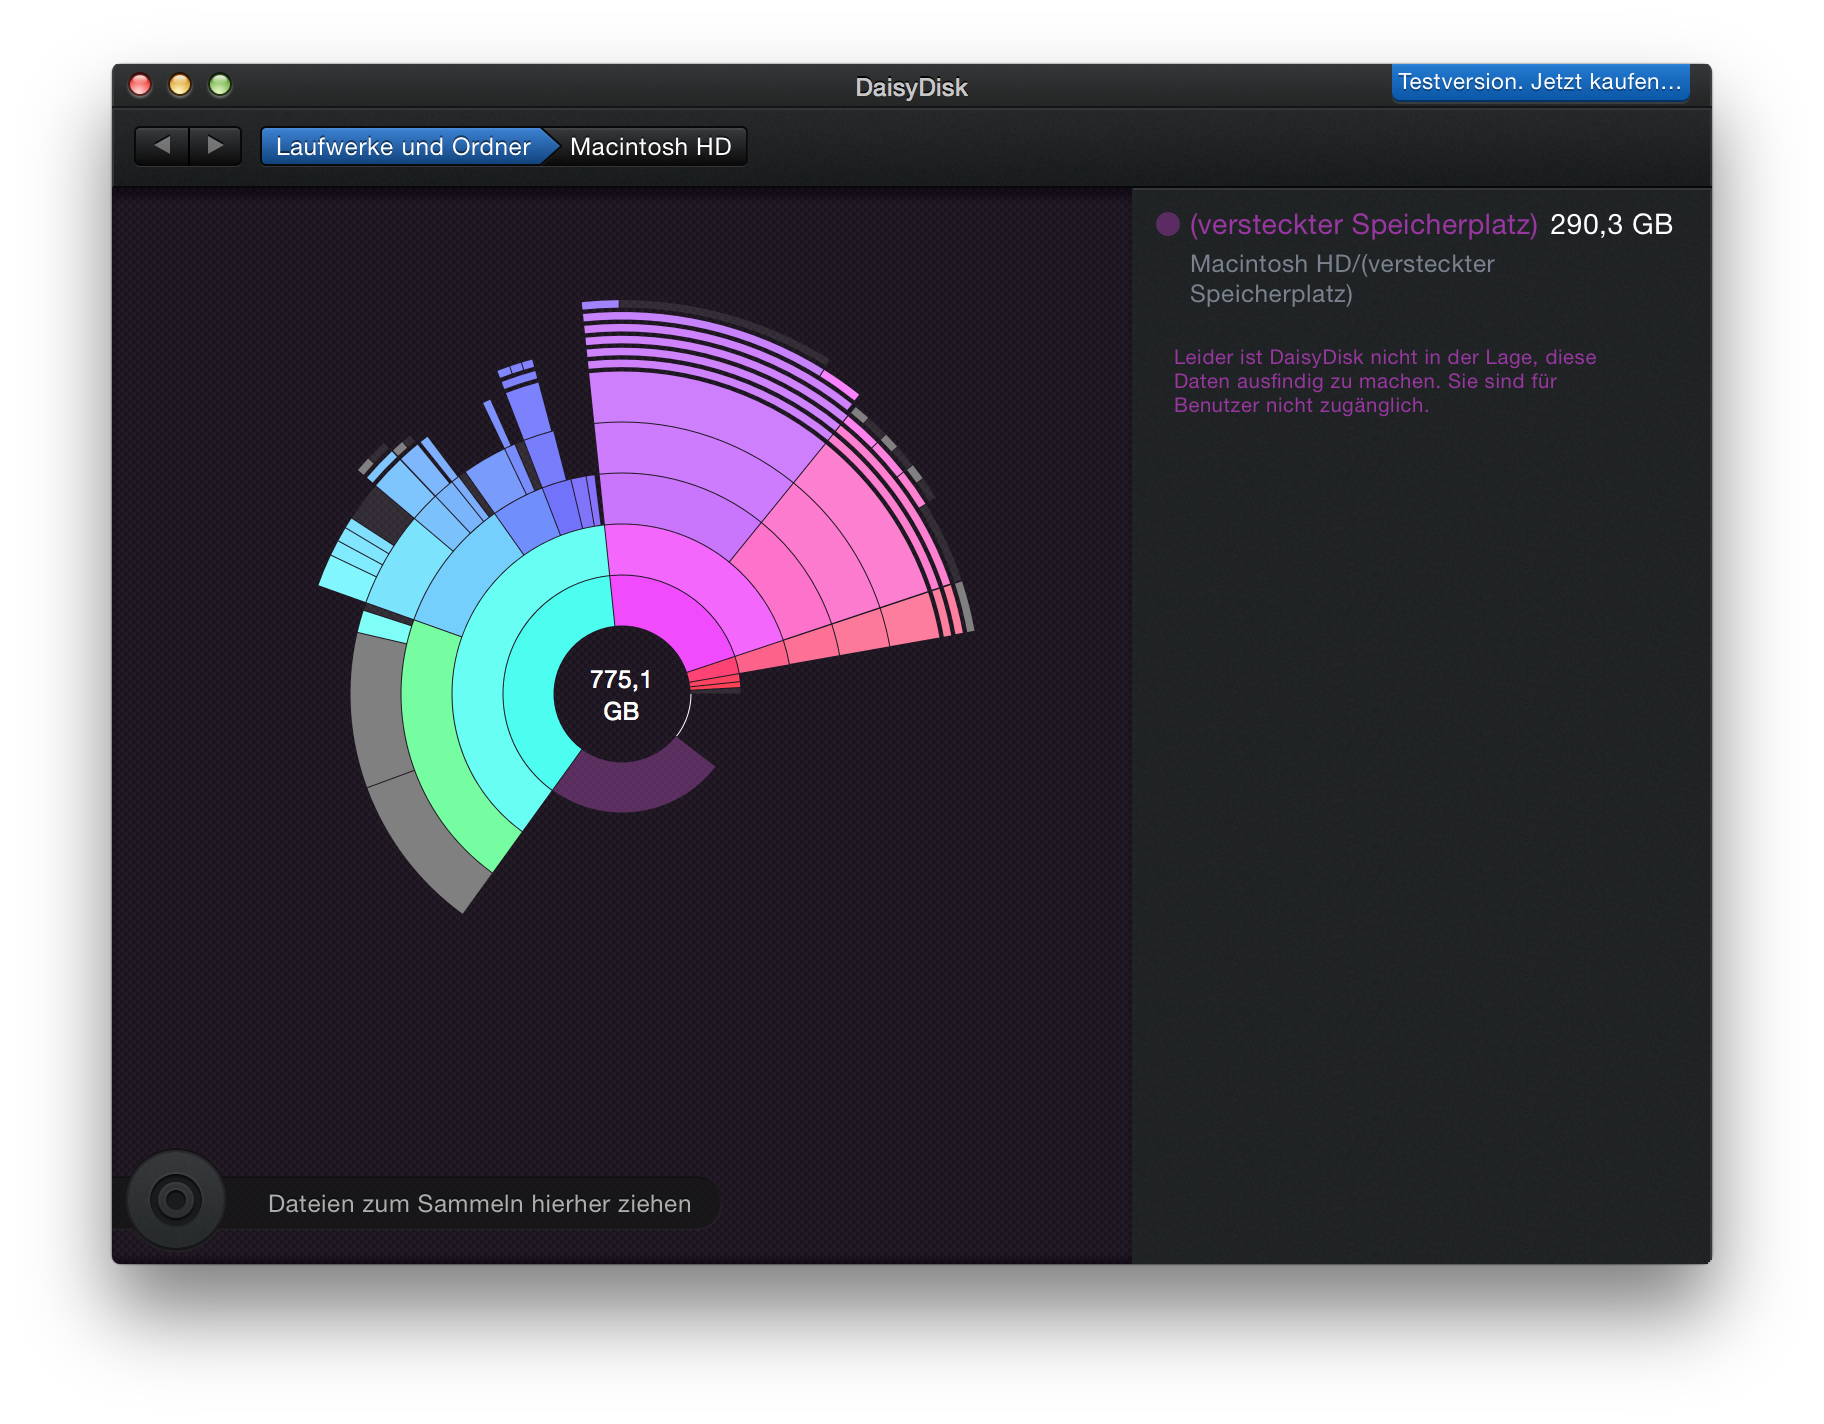1824x1424 pixels.
Task: Click the 775,1 GB center circle
Action: click(621, 695)
